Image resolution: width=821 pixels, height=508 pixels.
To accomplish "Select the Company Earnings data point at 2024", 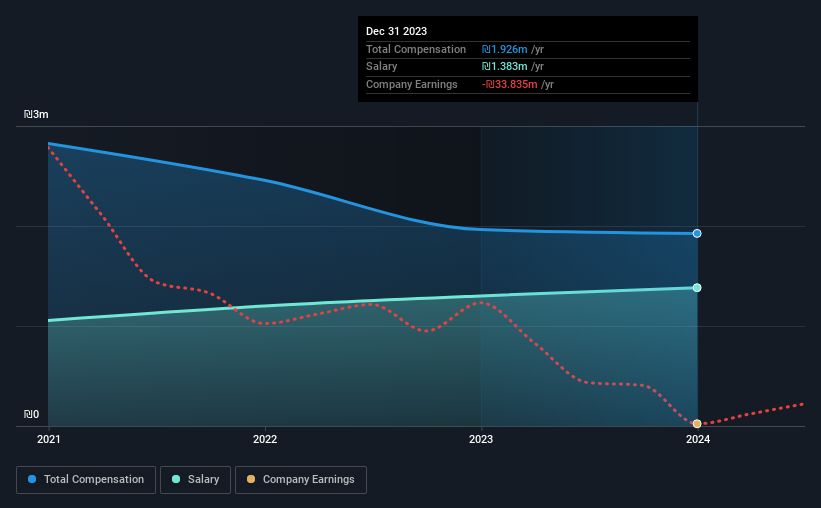I will point(697,424).
